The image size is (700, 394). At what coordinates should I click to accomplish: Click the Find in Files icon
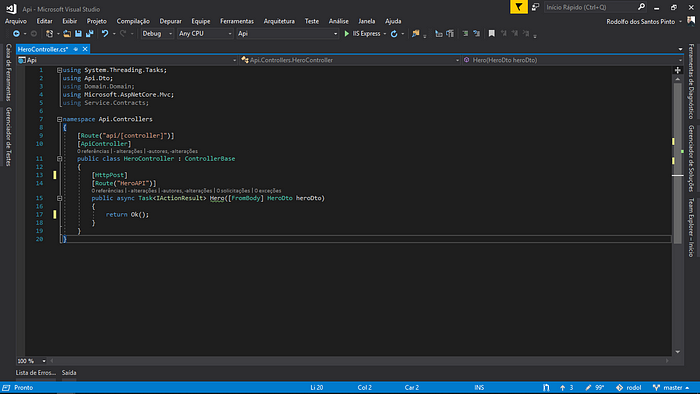coord(416,33)
